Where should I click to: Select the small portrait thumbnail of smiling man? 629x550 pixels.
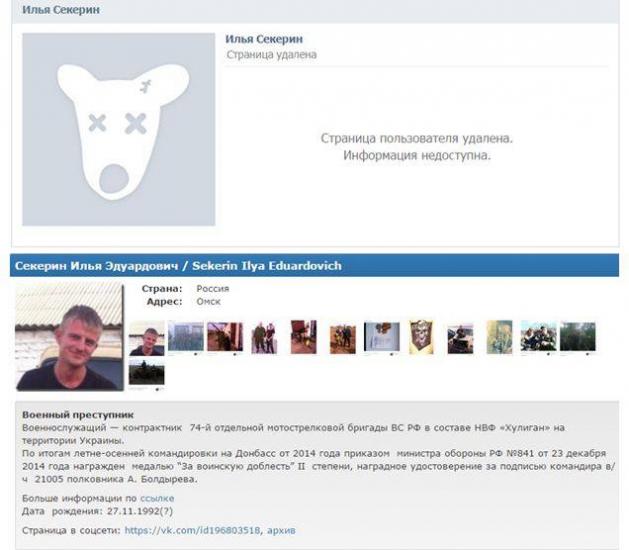(147, 338)
